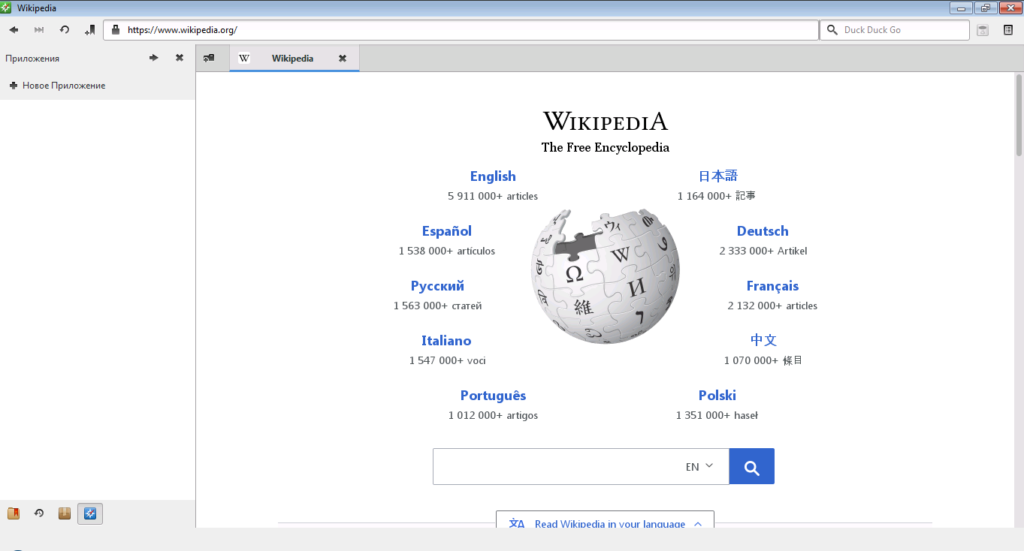Click the '1 164 000+ 記事' text
1024x551 pixels.
(x=716, y=196)
